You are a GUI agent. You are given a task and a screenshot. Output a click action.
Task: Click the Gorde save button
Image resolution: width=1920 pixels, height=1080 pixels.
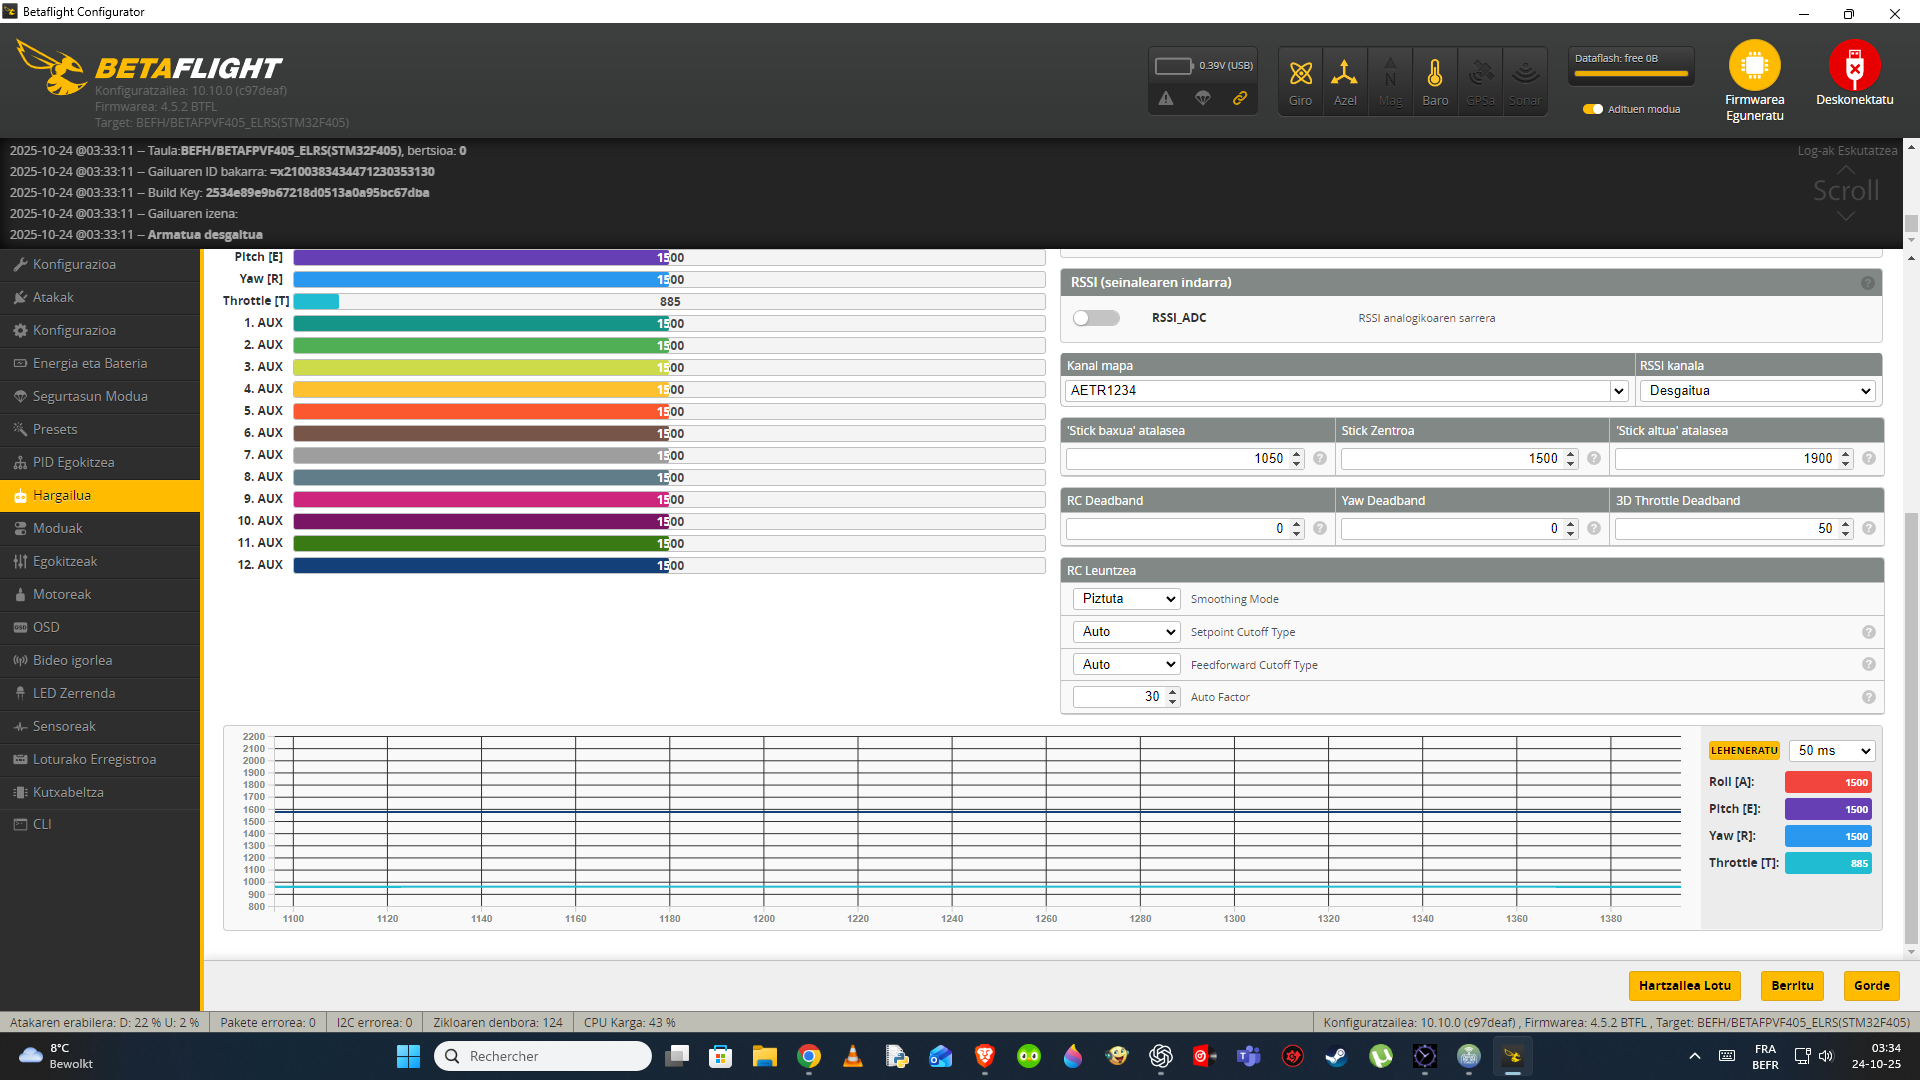[x=1871, y=986]
